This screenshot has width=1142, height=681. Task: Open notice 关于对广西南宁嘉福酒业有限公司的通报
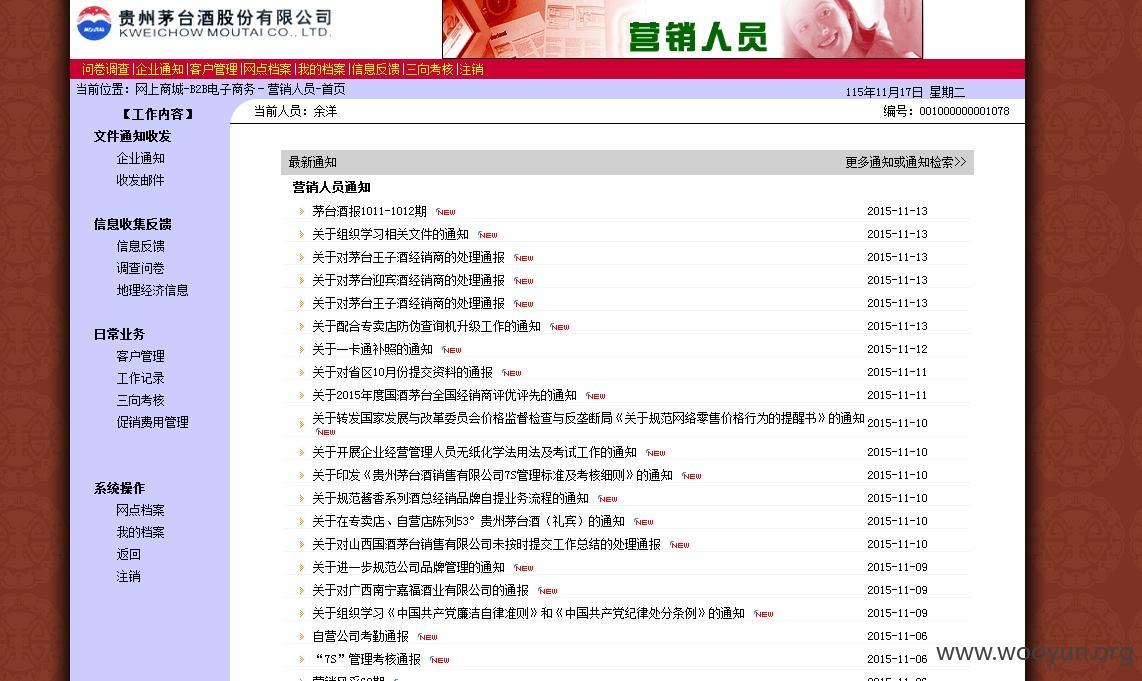tap(420, 591)
